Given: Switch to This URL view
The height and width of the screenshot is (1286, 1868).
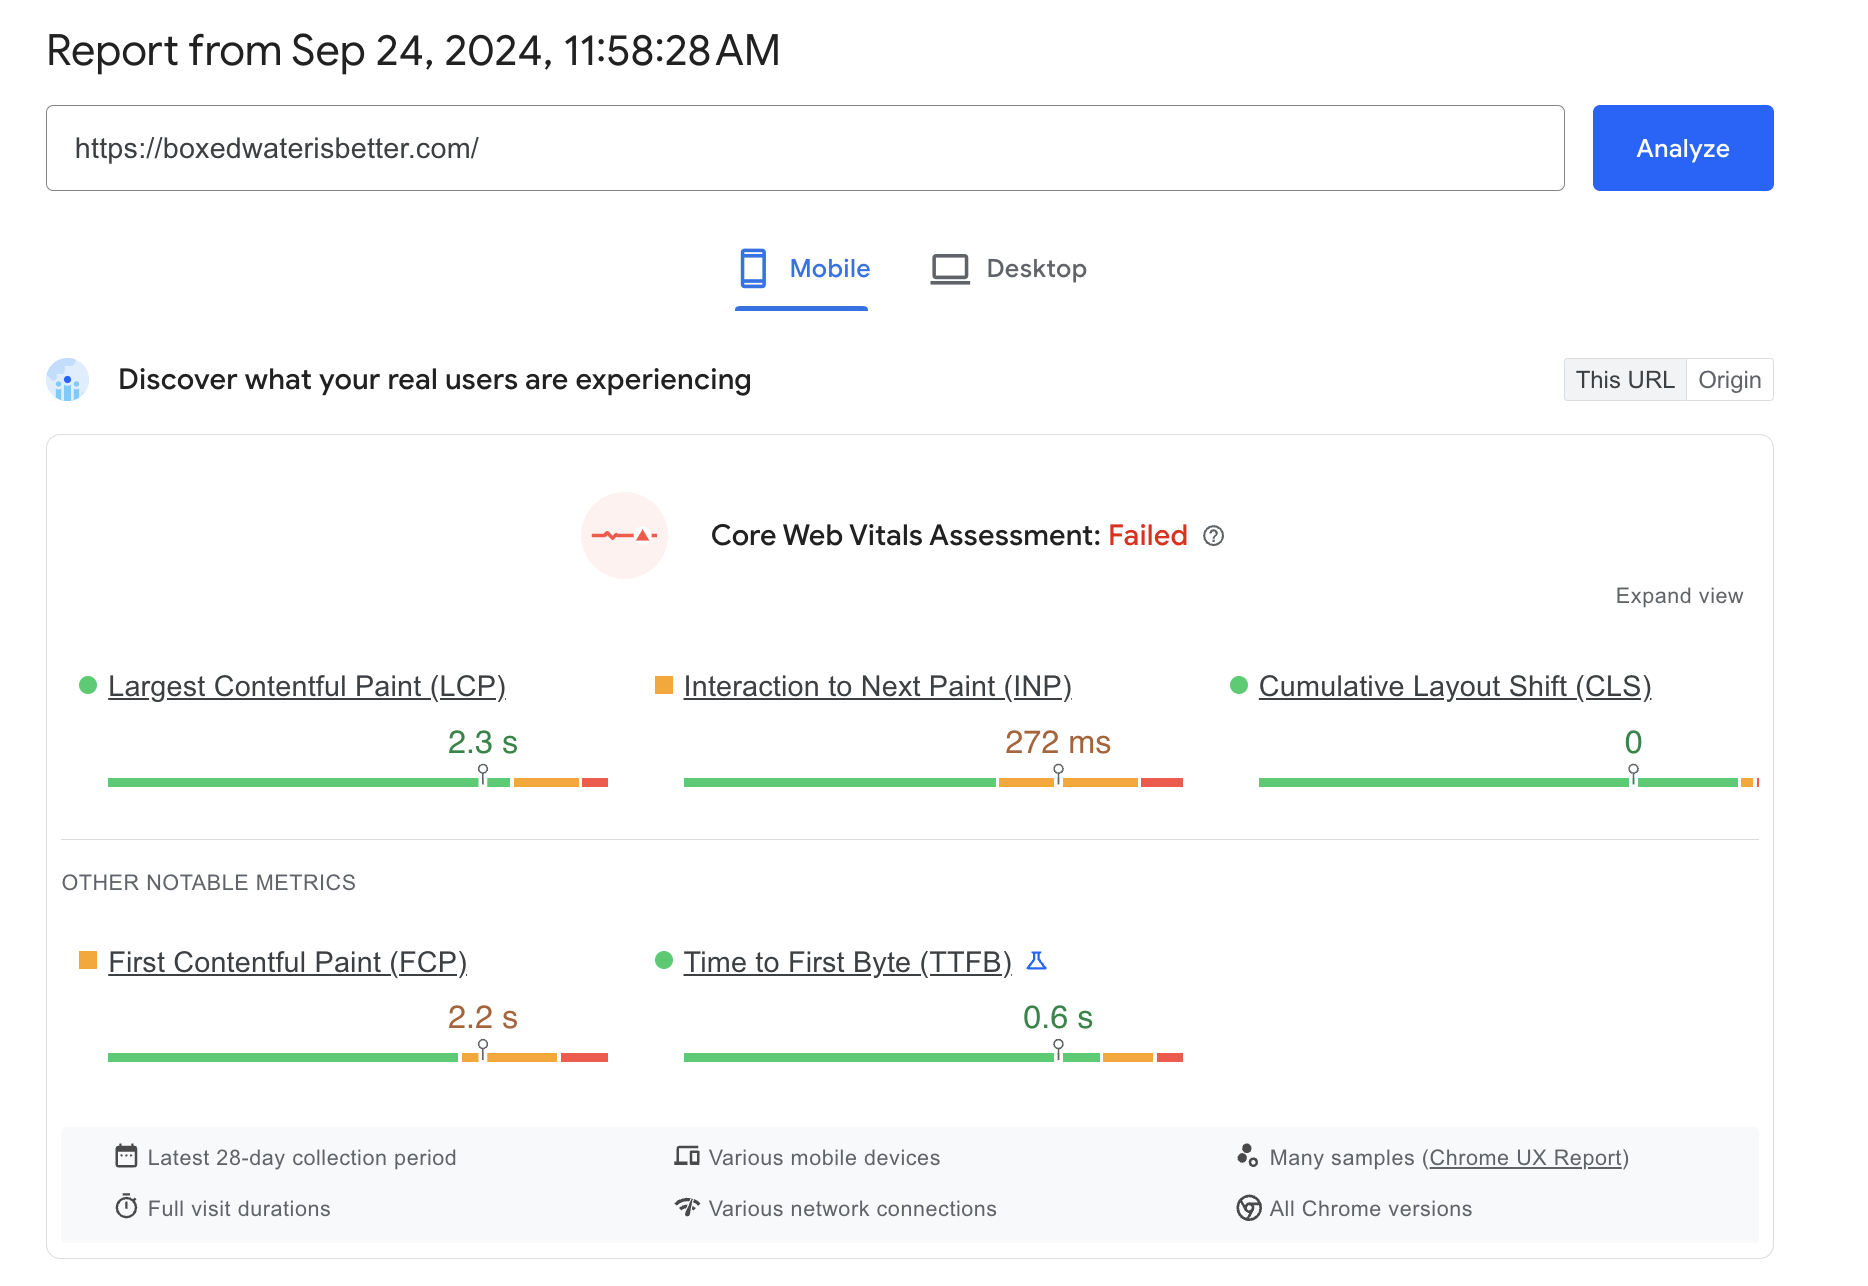Looking at the screenshot, I should pyautogui.click(x=1624, y=380).
